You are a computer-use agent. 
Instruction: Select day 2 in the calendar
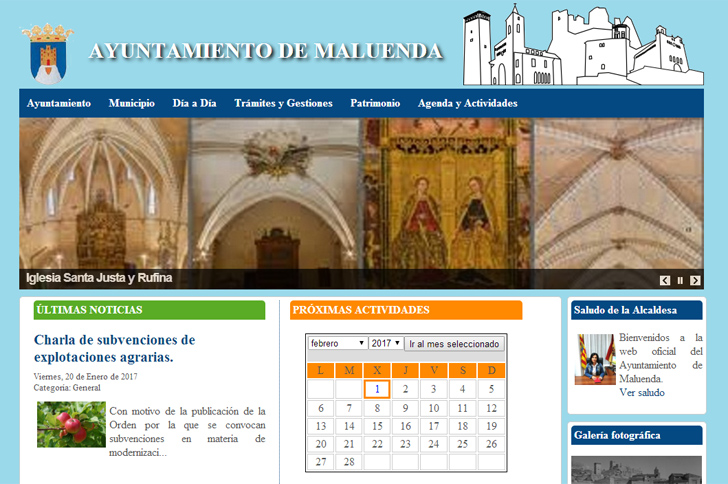point(405,389)
